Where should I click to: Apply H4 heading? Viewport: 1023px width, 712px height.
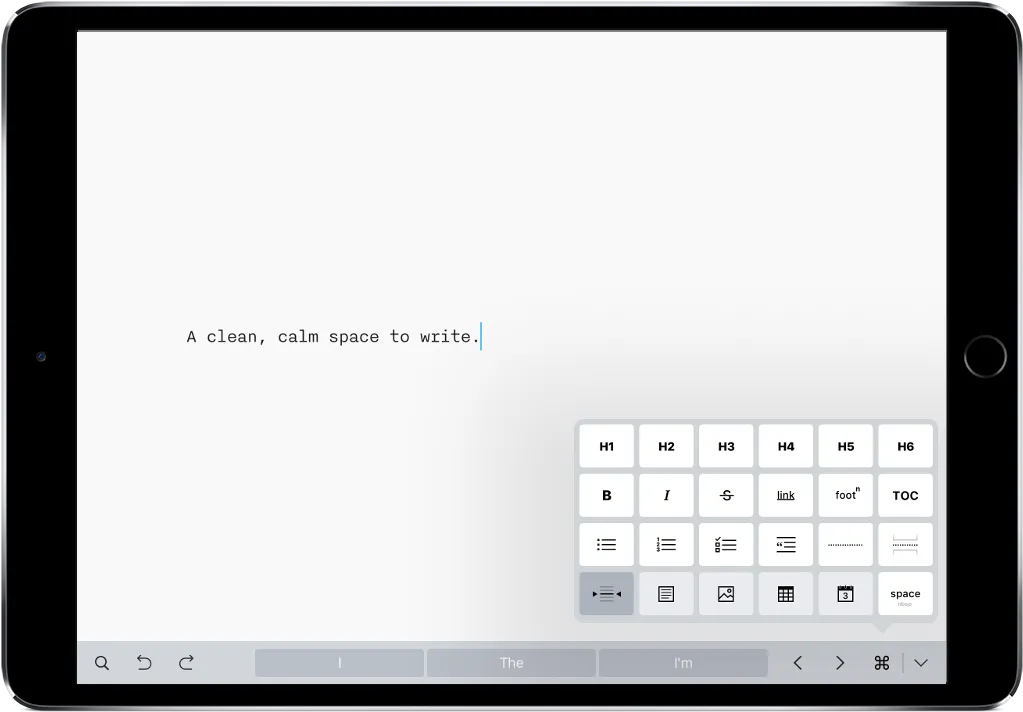786,446
